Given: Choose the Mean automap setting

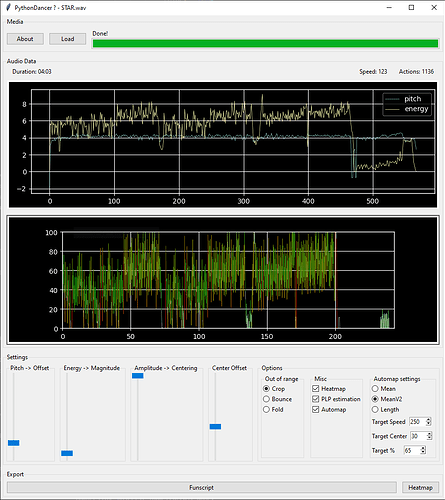Looking at the screenshot, I should [384, 389].
